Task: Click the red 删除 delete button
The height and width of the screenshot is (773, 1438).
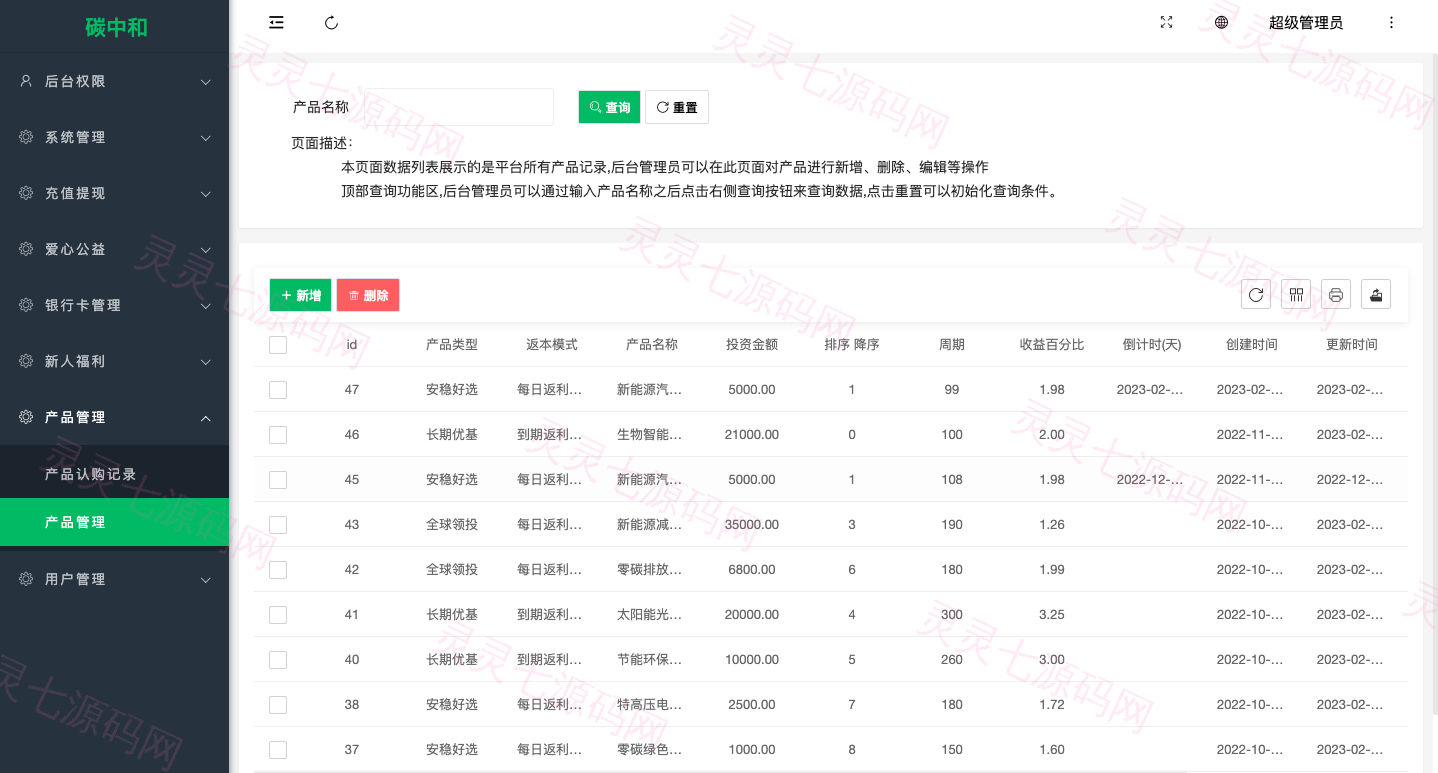Action: (x=368, y=295)
